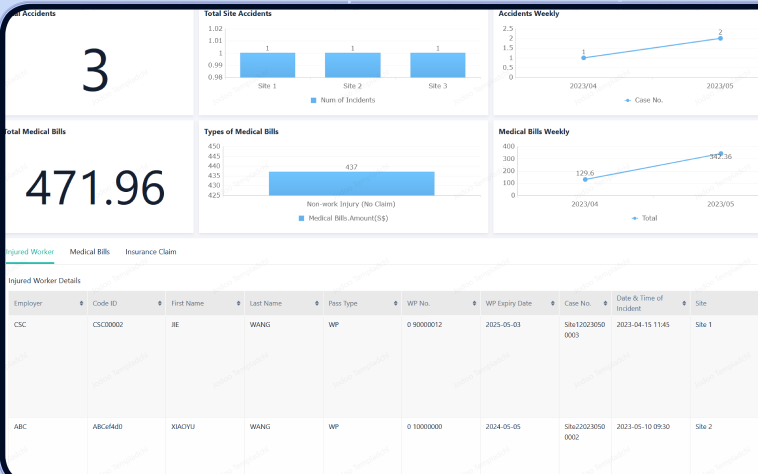The height and width of the screenshot is (474, 758).
Task: Switch to the Injured Worker tab
Action: click(30, 252)
